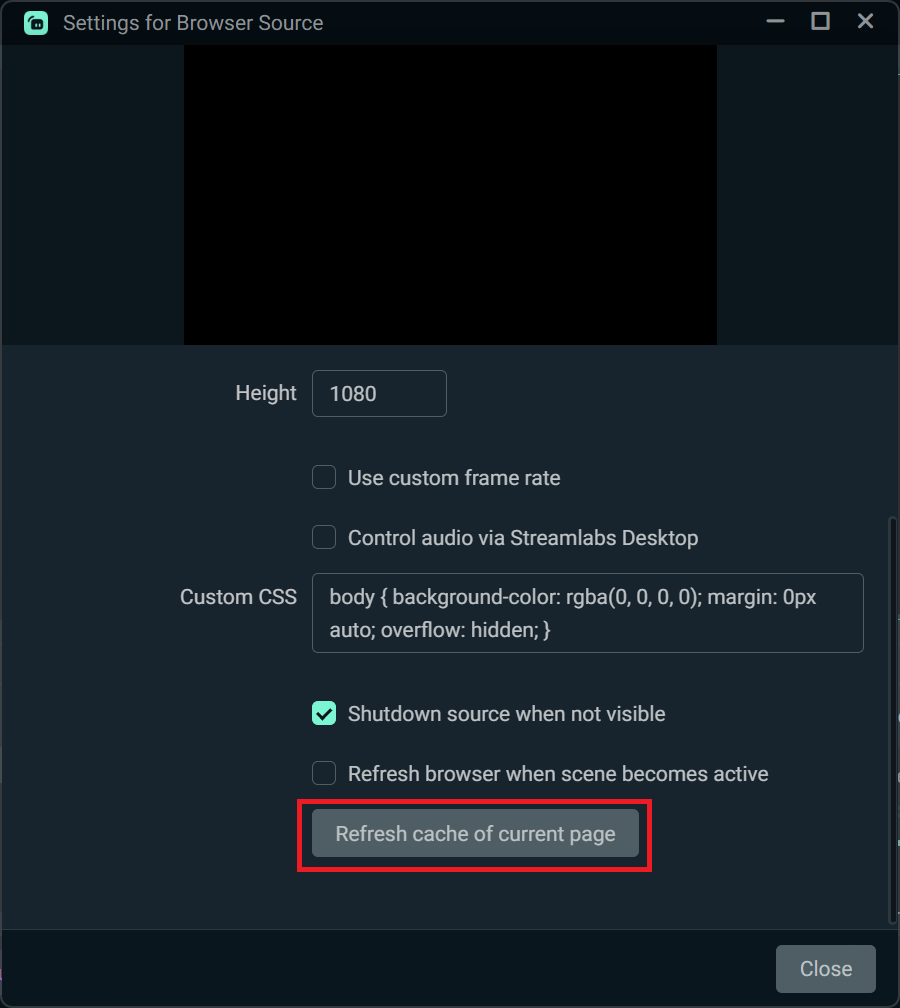Click the black browser source preview area

click(450, 195)
